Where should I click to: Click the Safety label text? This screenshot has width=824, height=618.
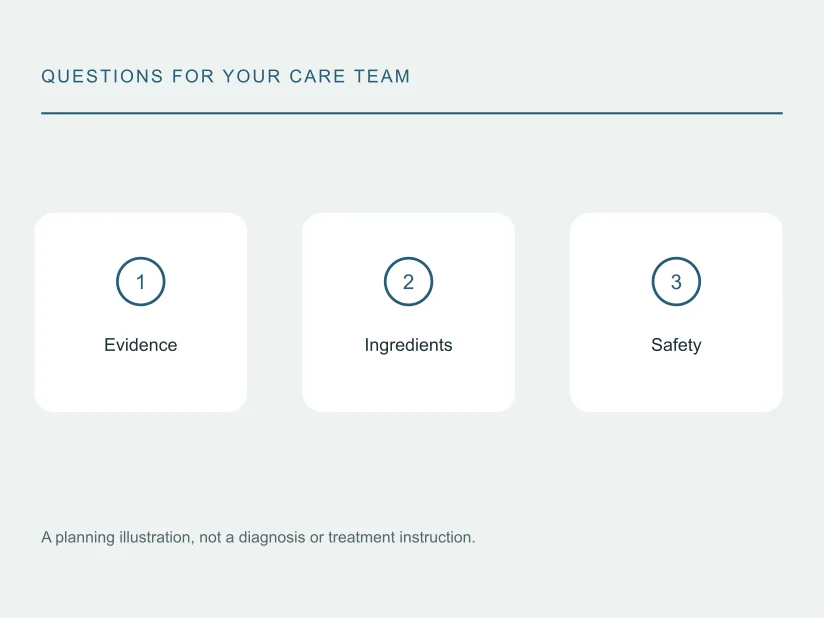(x=676, y=345)
